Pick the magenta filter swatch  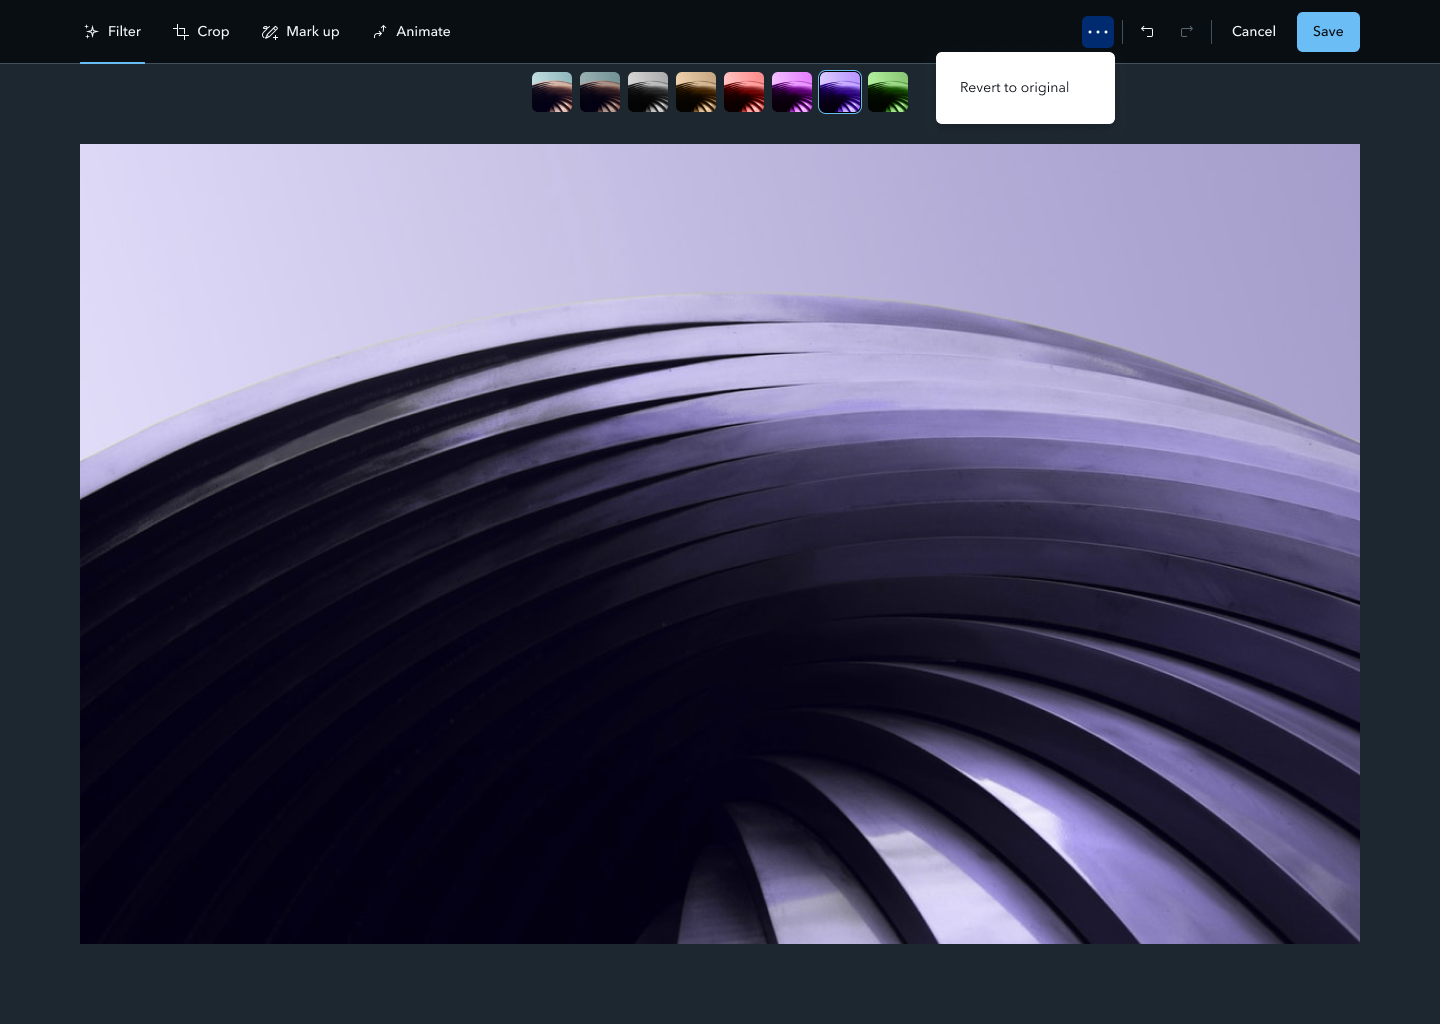pos(792,92)
